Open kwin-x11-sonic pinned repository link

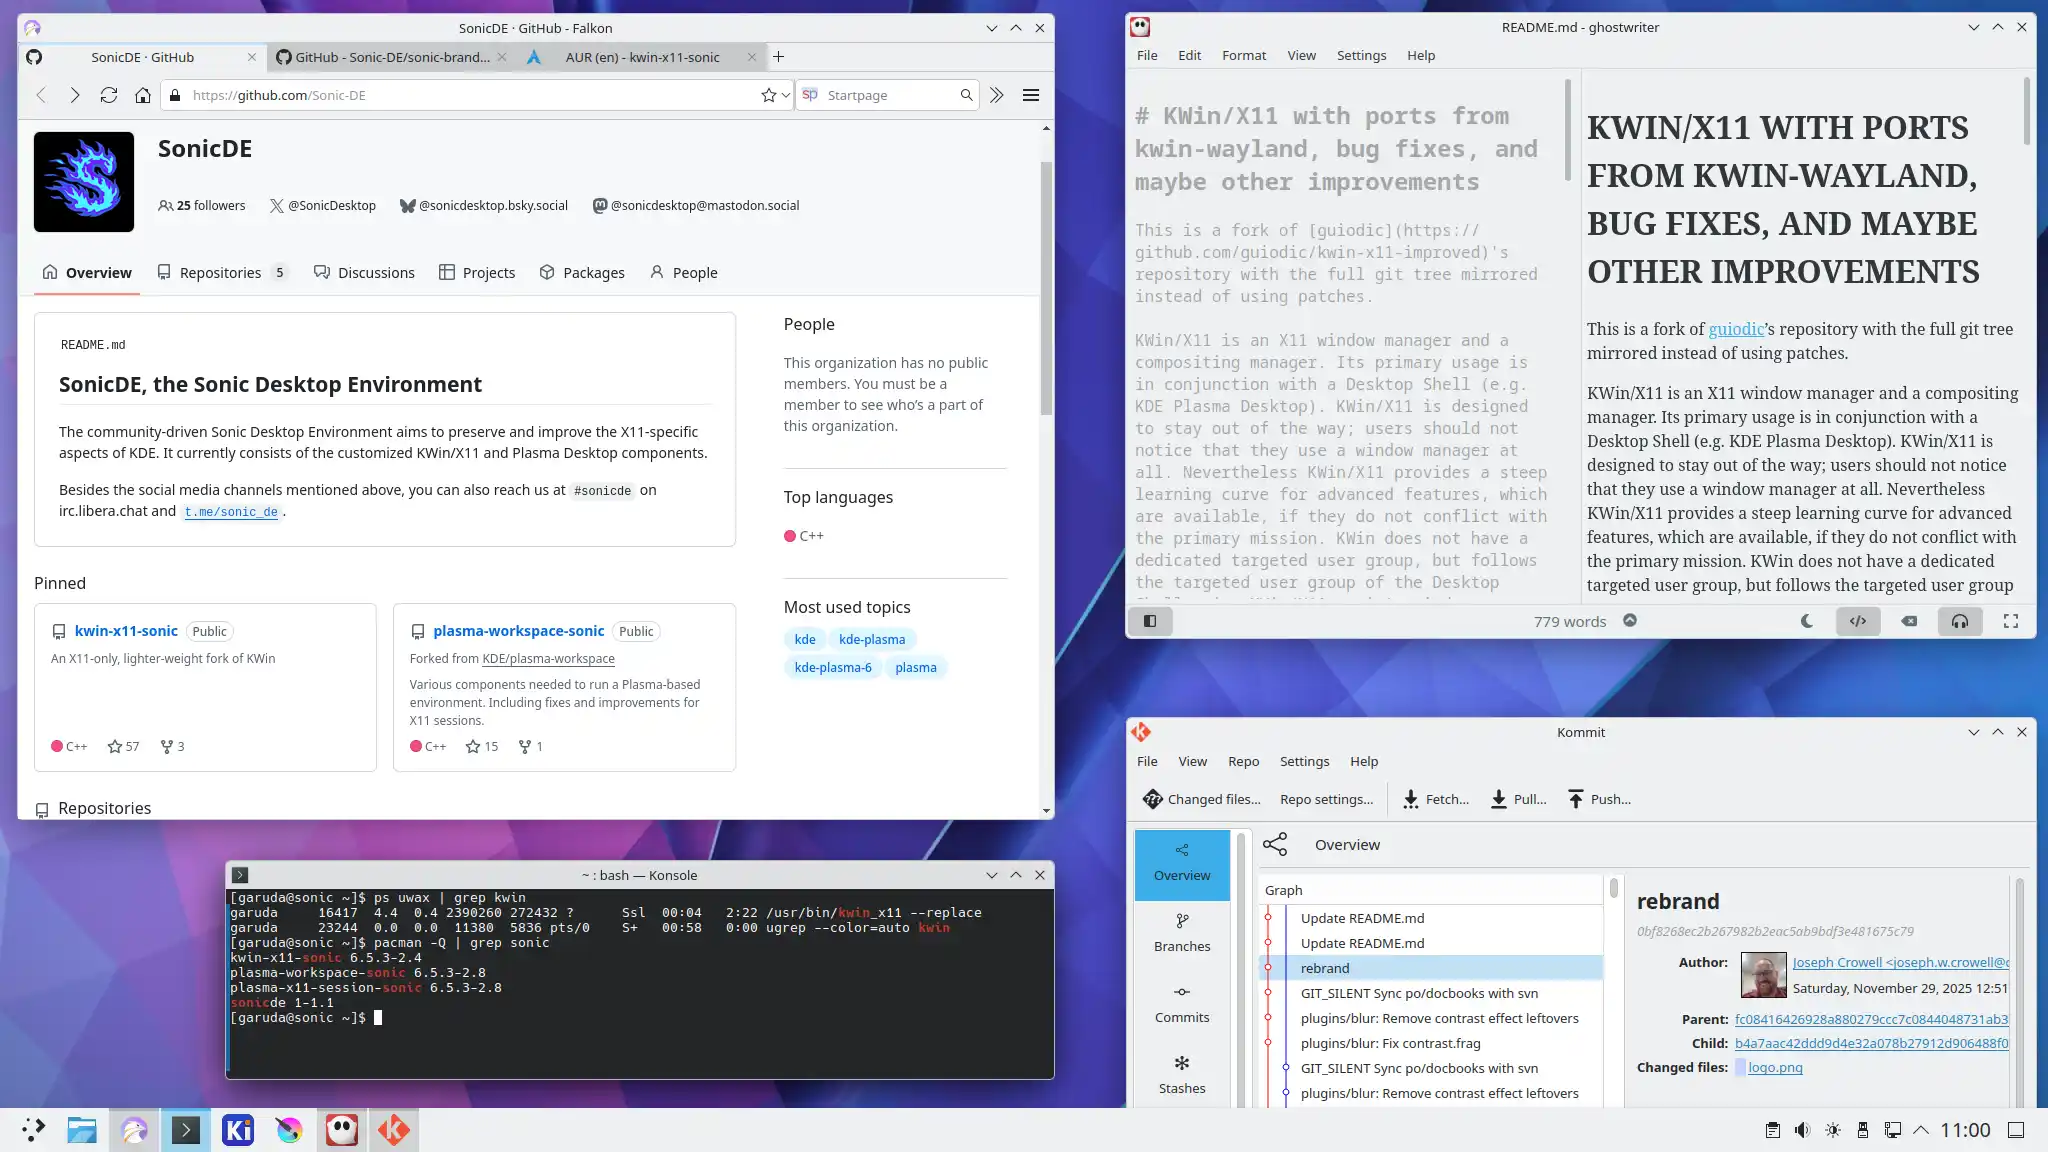(126, 631)
